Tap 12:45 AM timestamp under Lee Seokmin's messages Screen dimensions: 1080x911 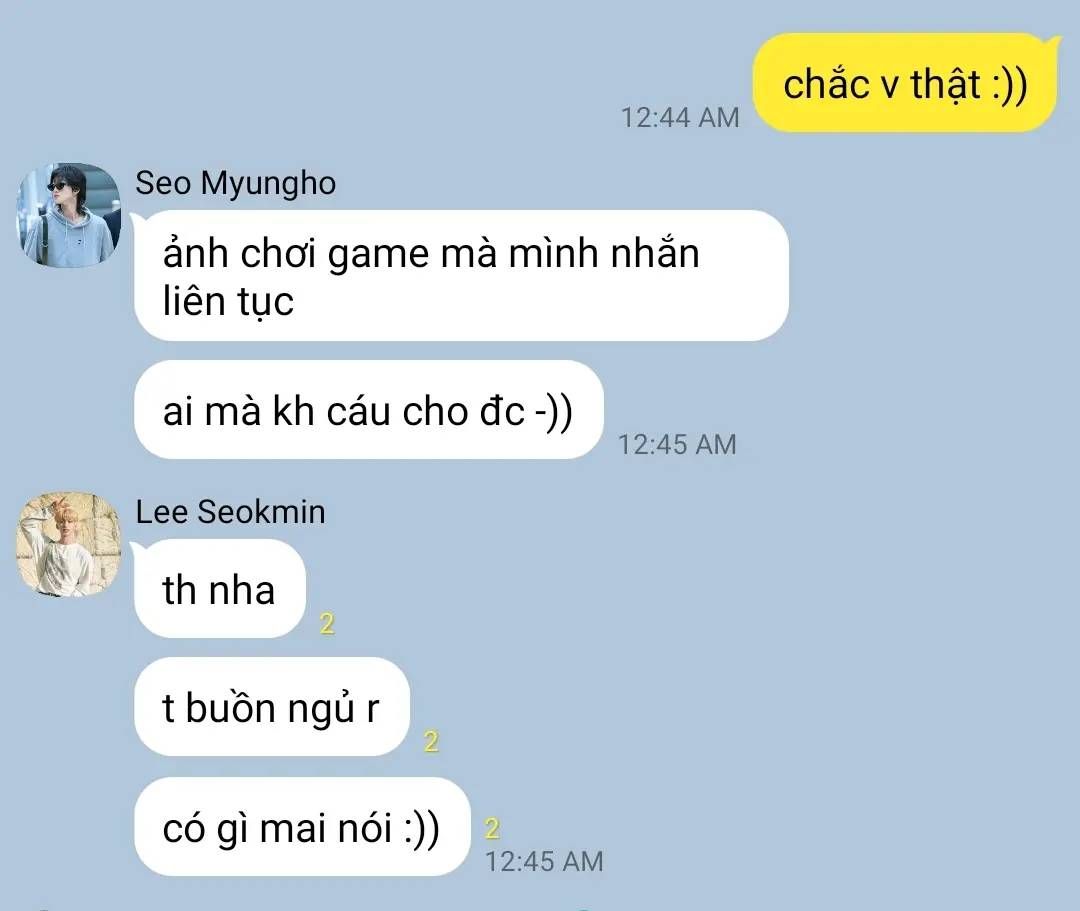(x=544, y=861)
